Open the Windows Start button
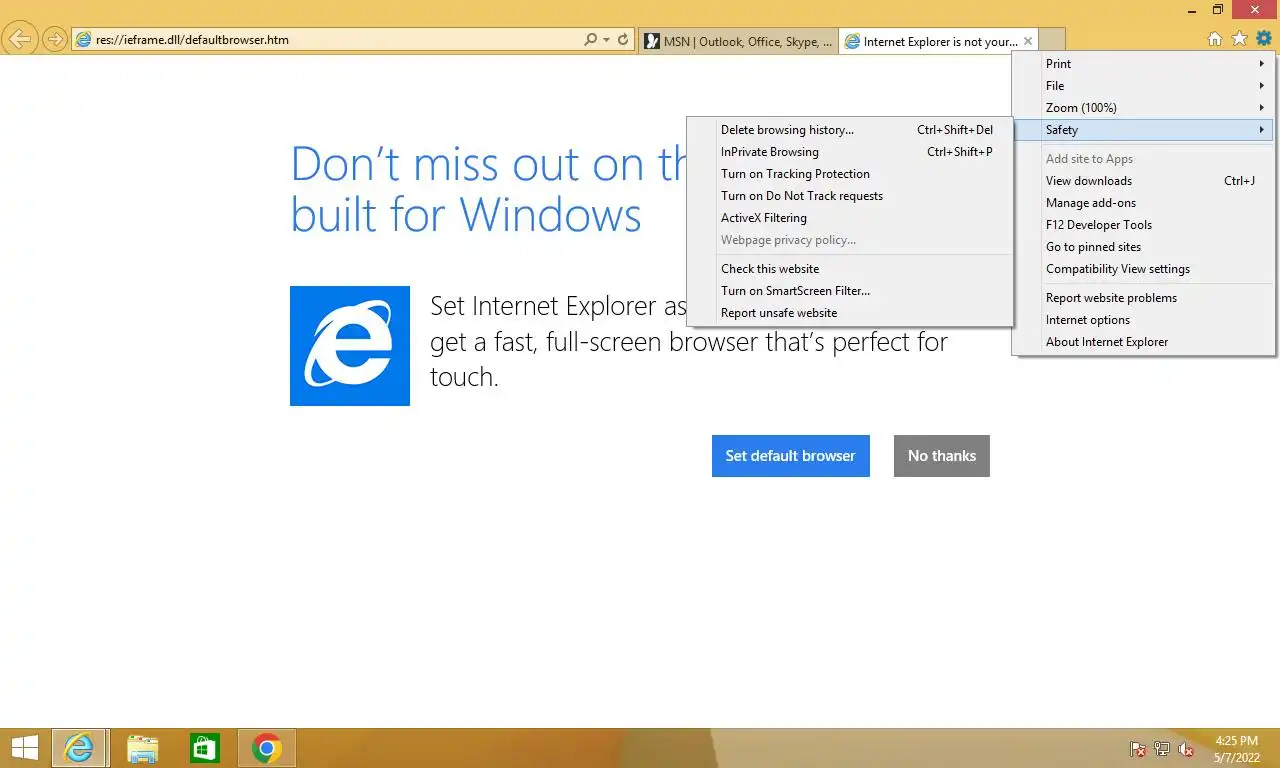The height and width of the screenshot is (768, 1280). point(24,748)
